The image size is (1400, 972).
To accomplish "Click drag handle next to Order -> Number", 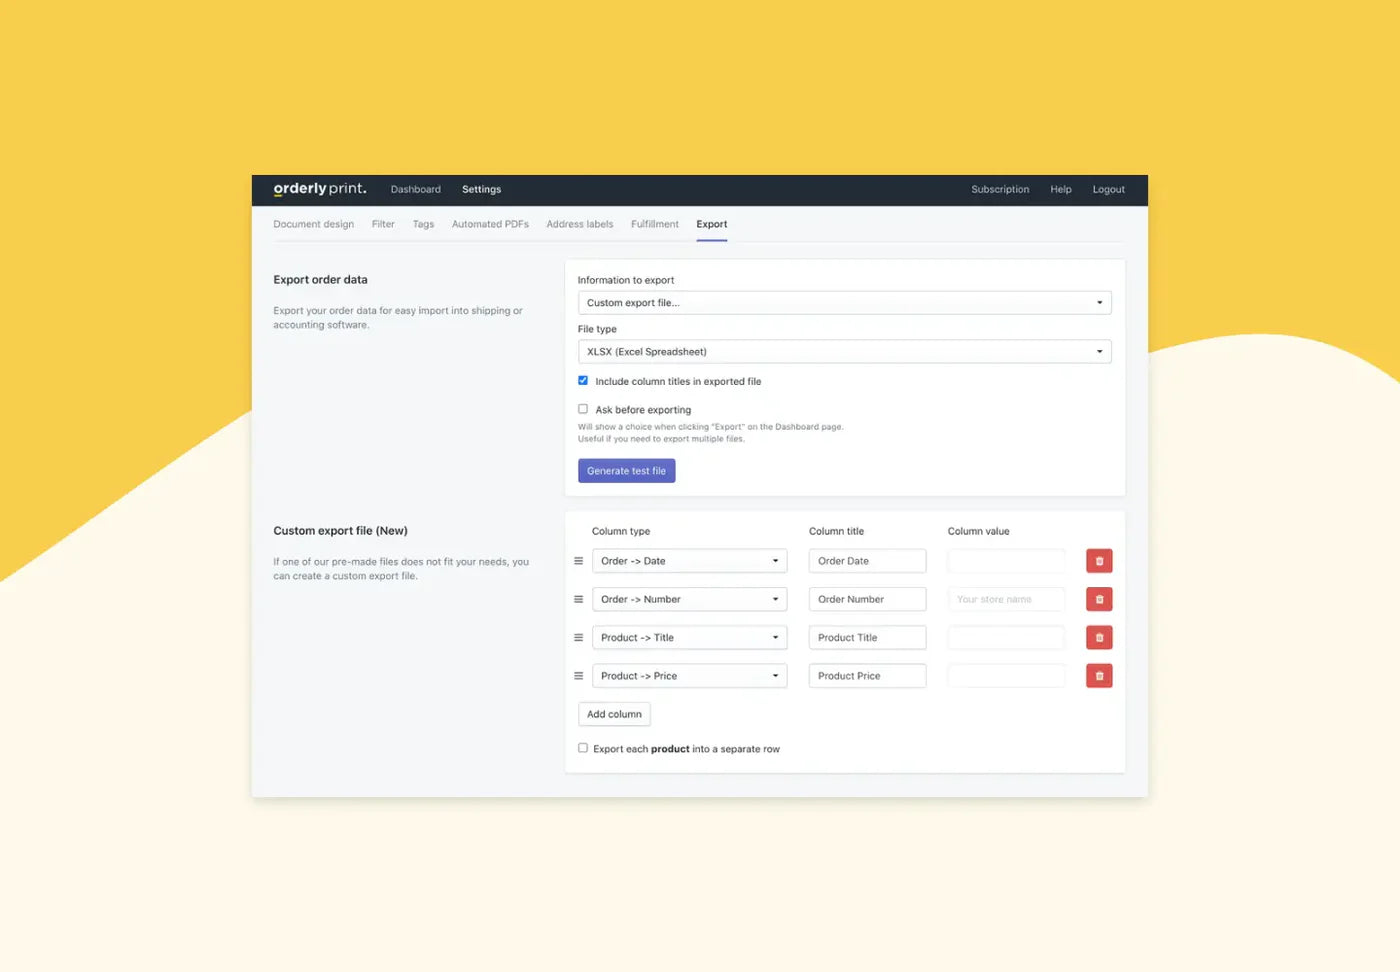I will pyautogui.click(x=578, y=599).
